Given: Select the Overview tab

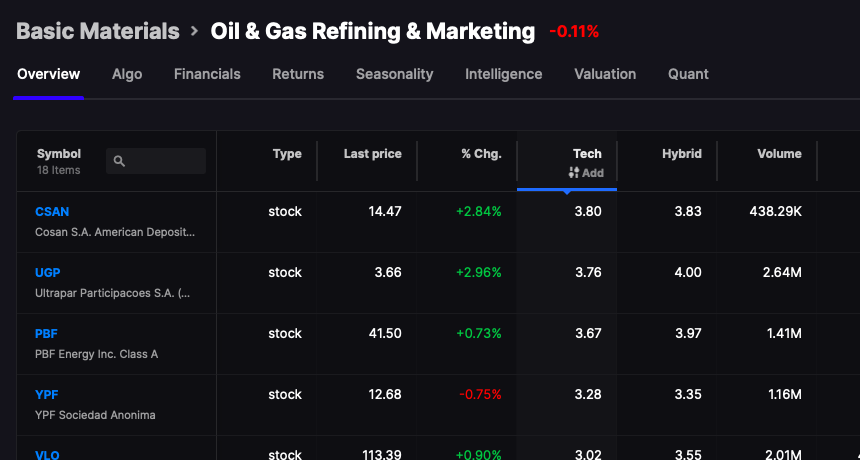Looking at the screenshot, I should (48, 74).
